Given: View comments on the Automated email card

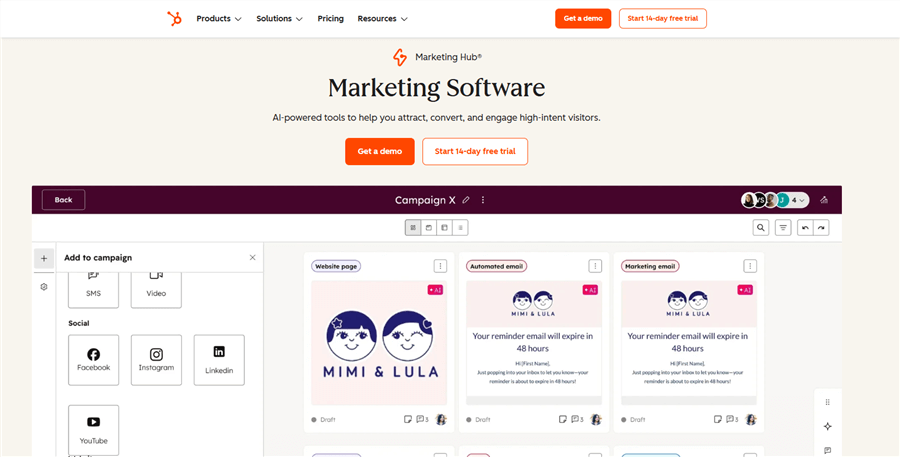Looking at the screenshot, I should (x=577, y=419).
